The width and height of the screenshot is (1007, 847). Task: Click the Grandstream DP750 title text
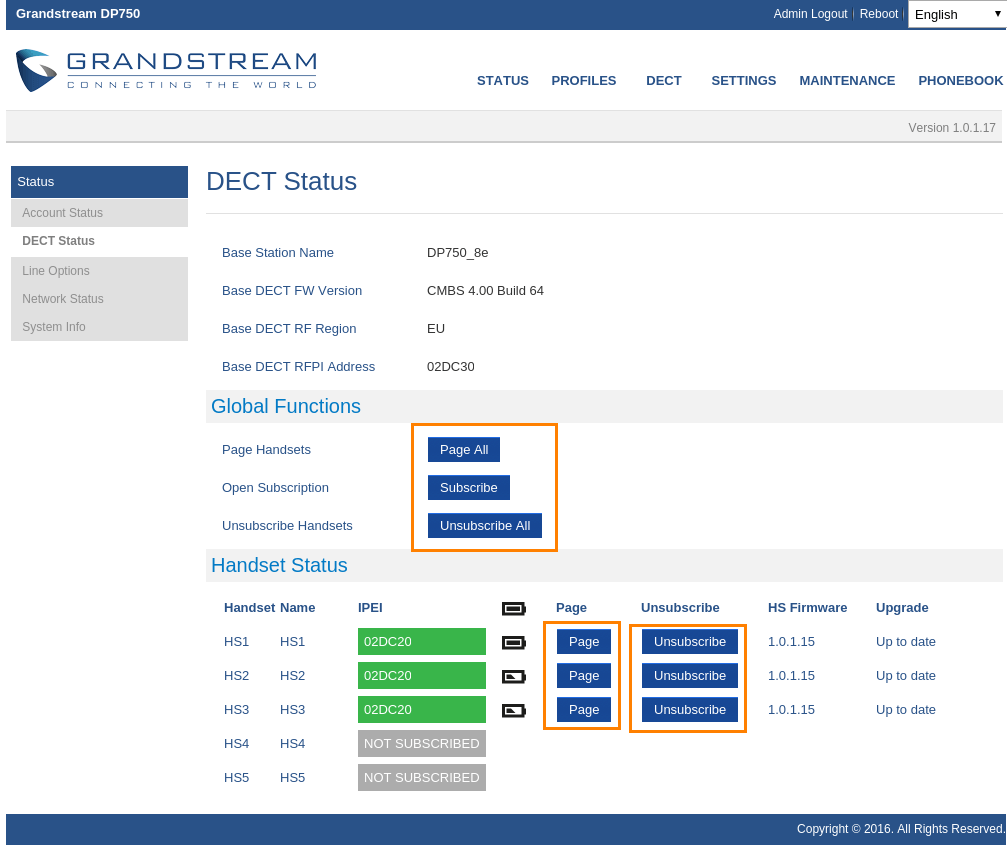click(78, 13)
